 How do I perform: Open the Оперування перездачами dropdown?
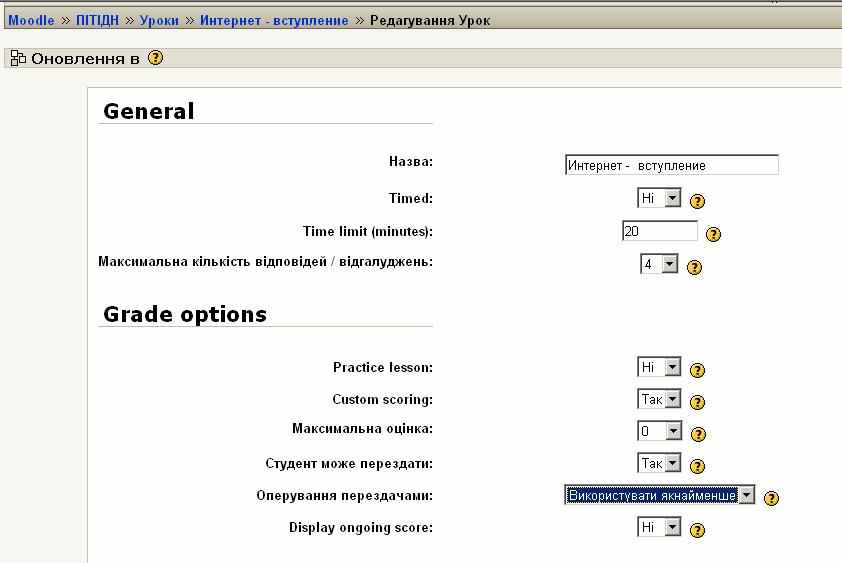(659, 495)
